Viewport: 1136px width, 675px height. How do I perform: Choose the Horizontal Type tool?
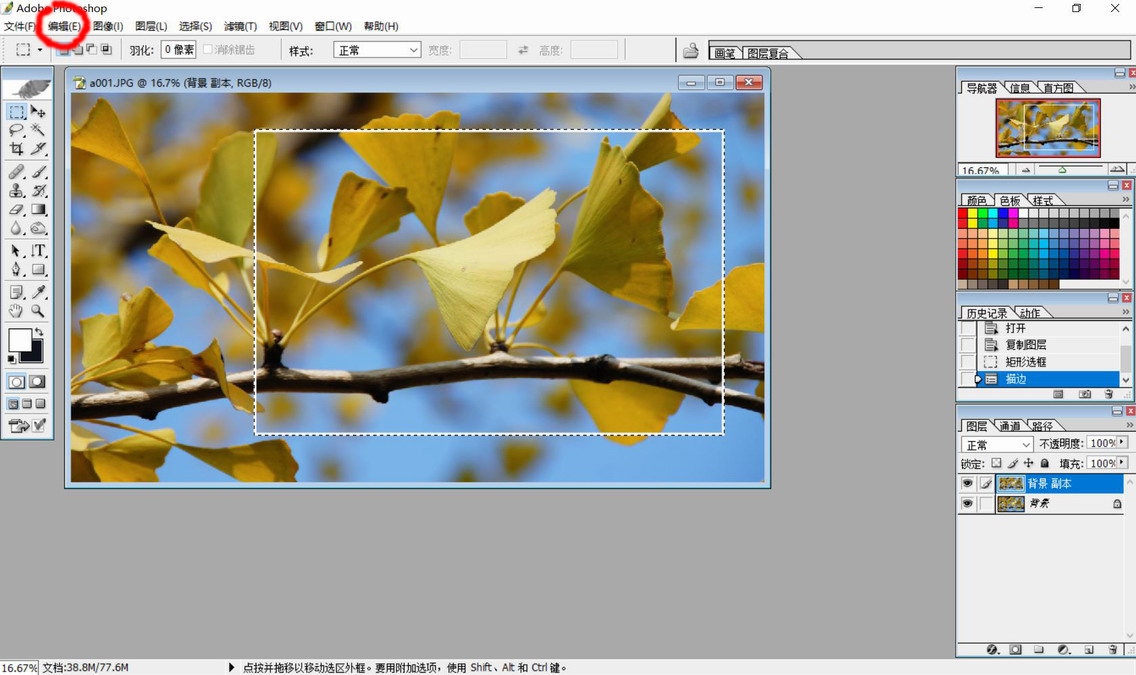click(38, 251)
